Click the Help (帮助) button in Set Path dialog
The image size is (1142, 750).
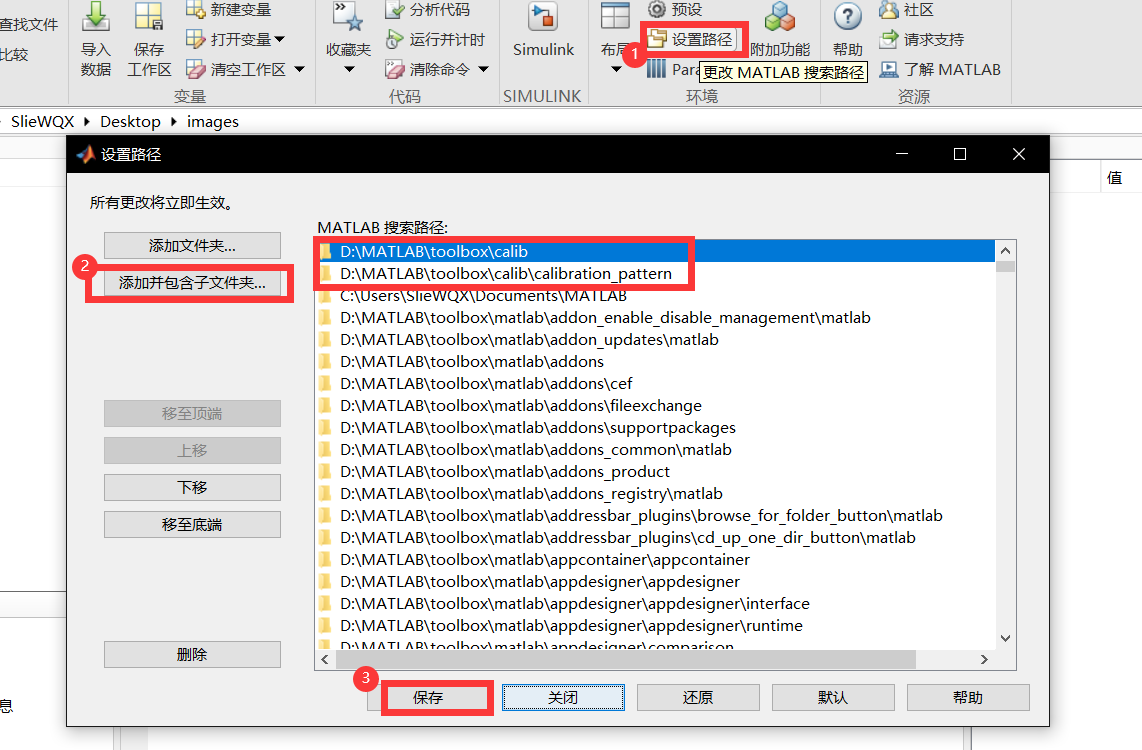click(968, 698)
